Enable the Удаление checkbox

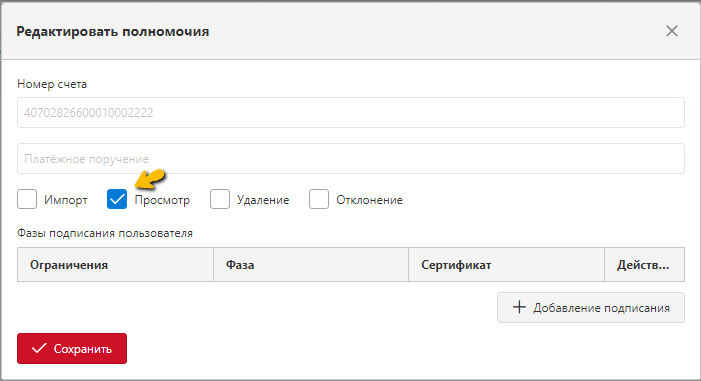pyautogui.click(x=220, y=199)
